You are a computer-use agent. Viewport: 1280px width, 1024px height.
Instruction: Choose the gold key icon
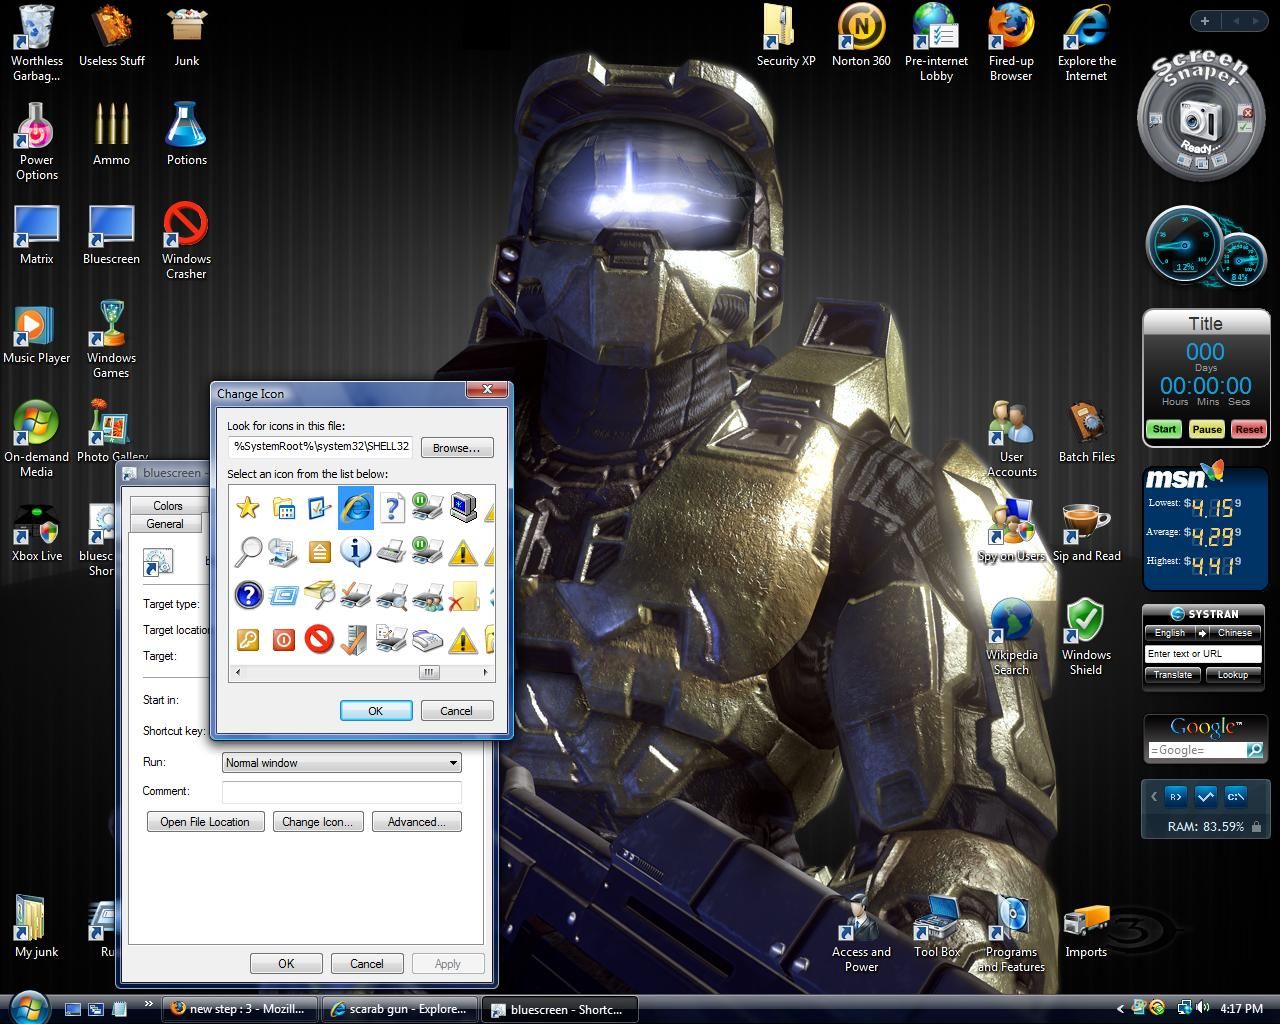248,638
